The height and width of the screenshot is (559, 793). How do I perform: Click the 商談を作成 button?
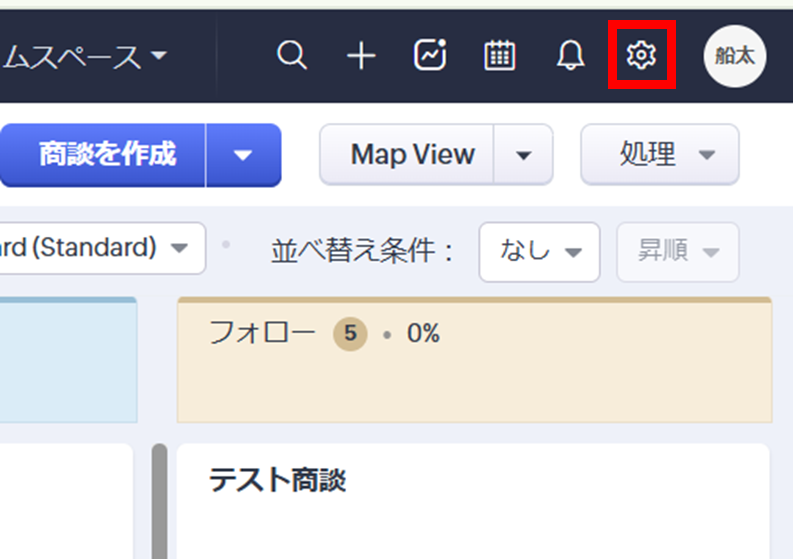tap(105, 155)
